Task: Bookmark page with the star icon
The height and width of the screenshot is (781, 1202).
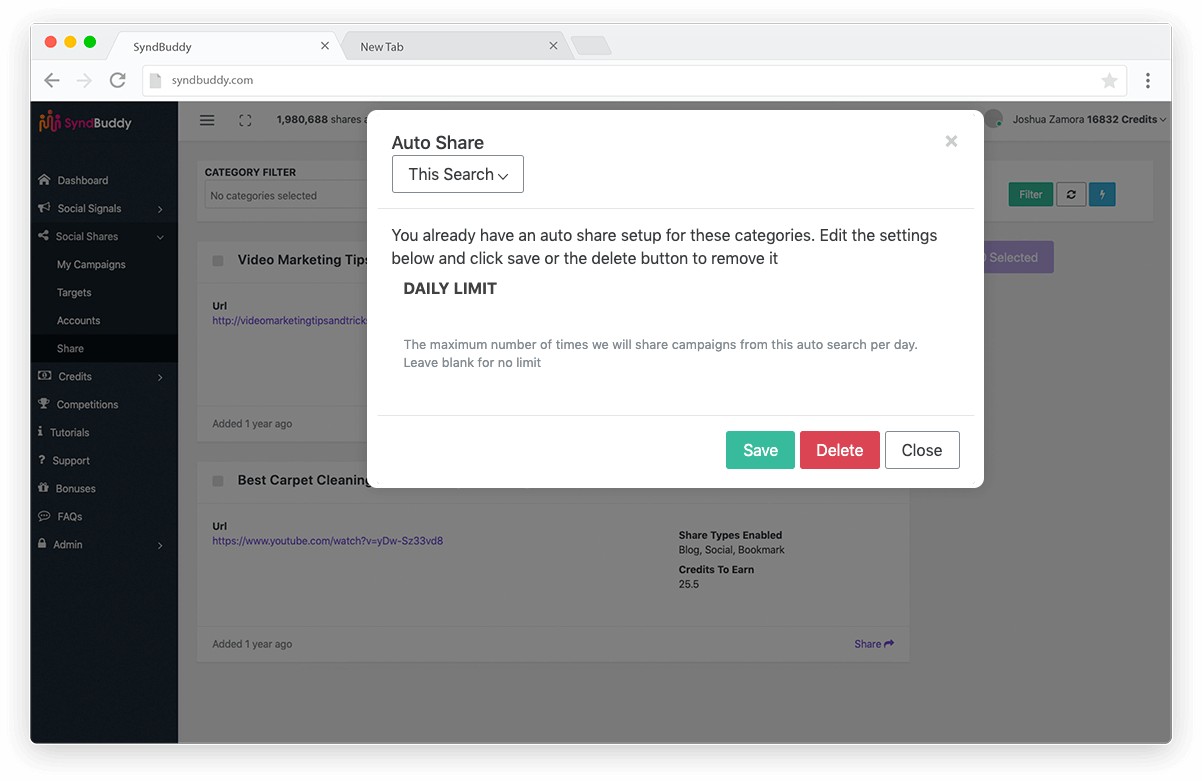Action: coord(1109,80)
